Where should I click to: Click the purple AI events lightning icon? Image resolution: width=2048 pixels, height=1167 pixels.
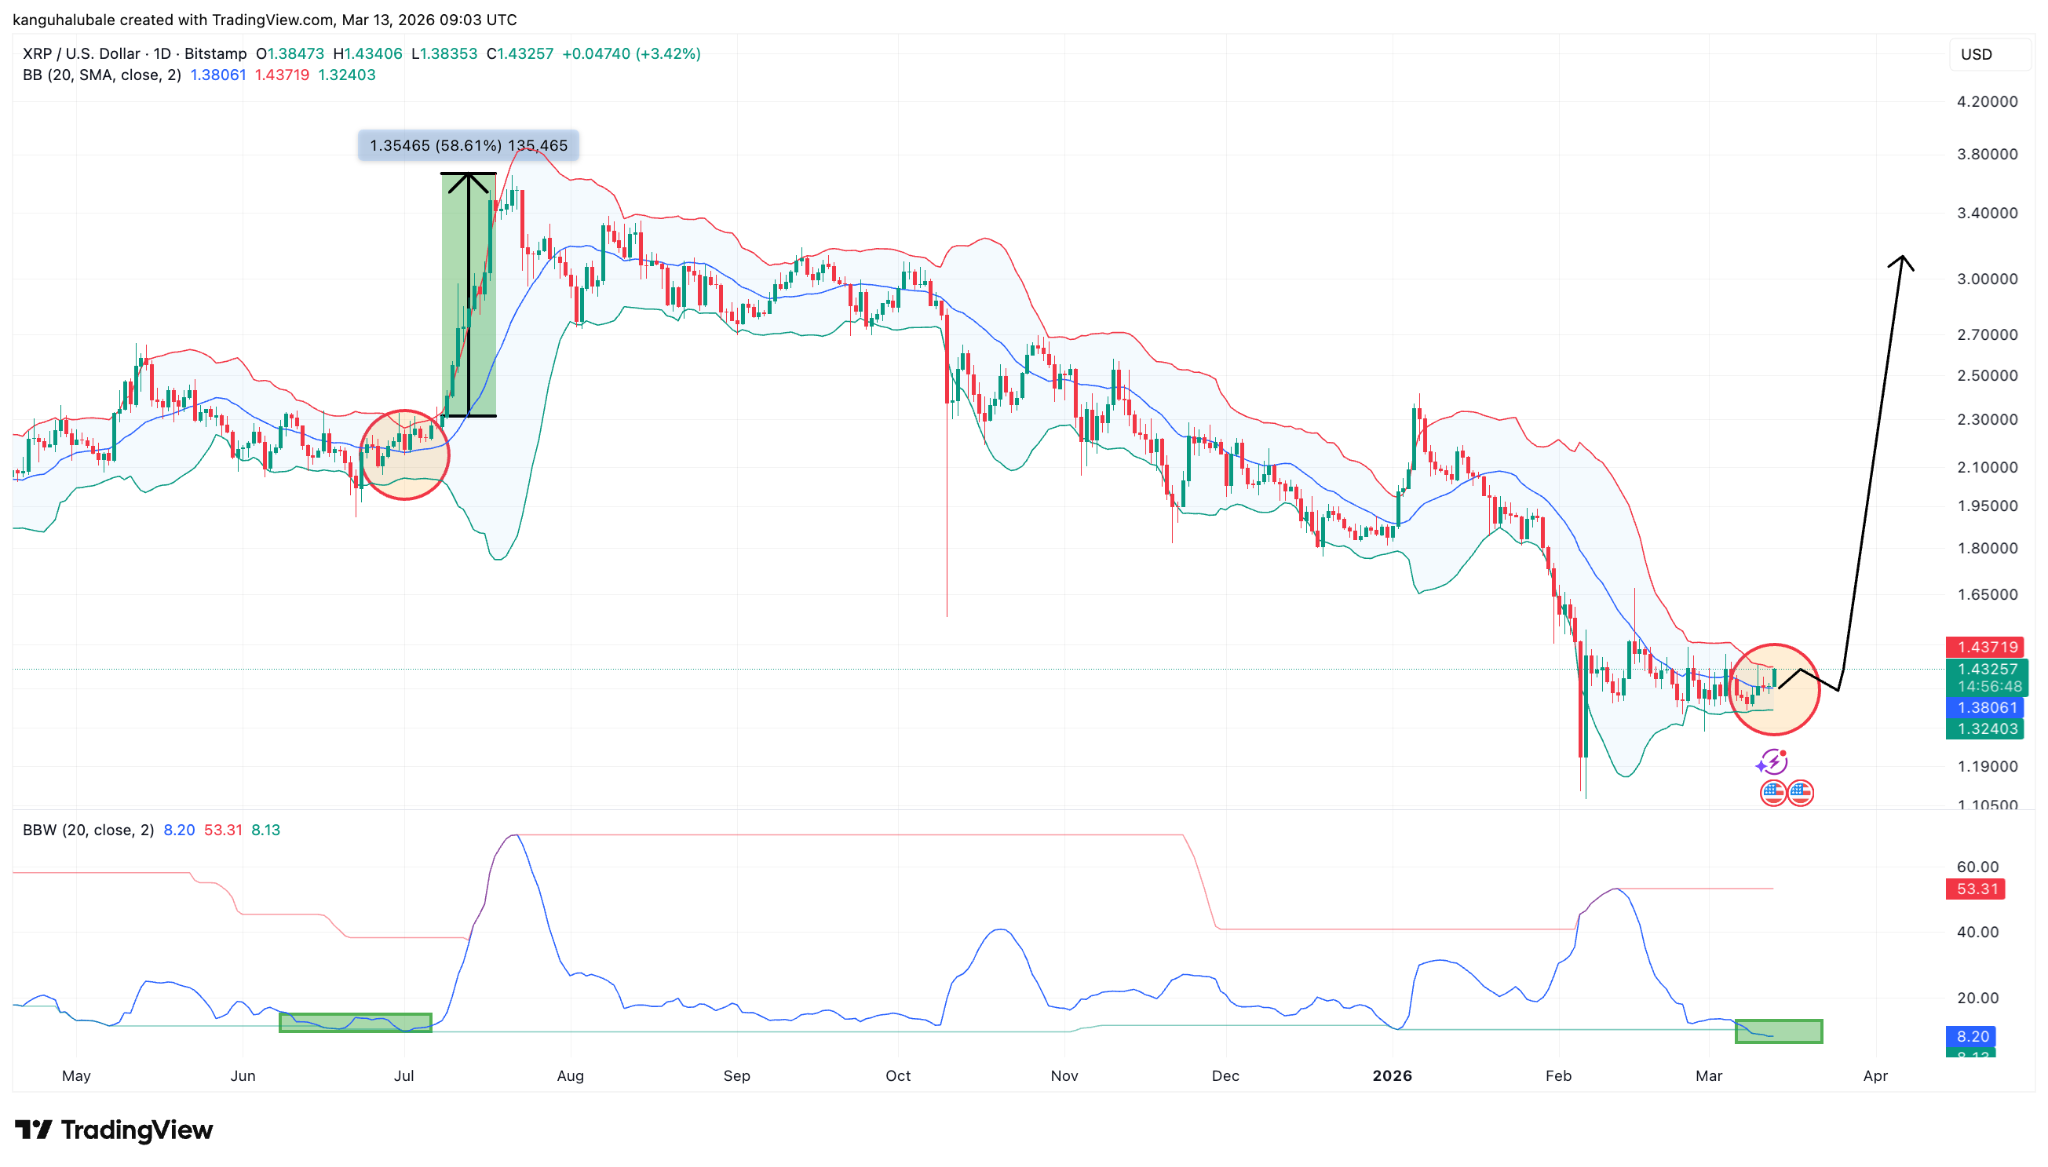pyautogui.click(x=1772, y=763)
